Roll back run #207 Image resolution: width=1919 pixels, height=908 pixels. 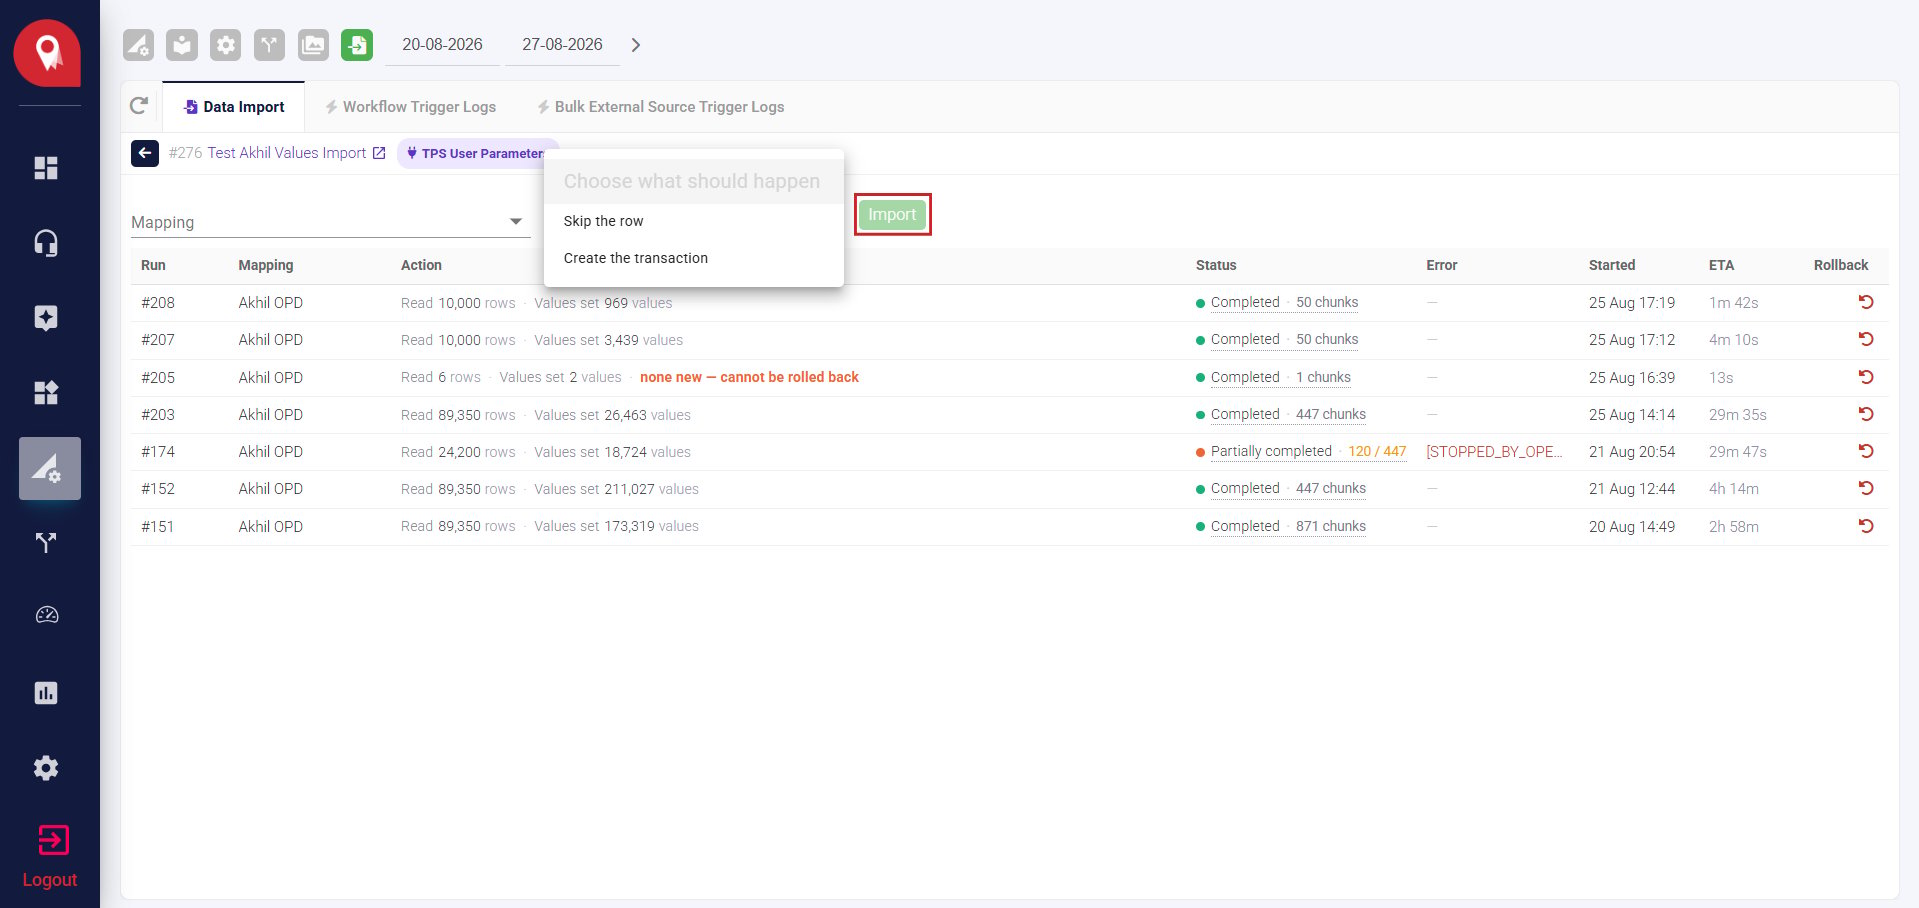pyautogui.click(x=1866, y=339)
